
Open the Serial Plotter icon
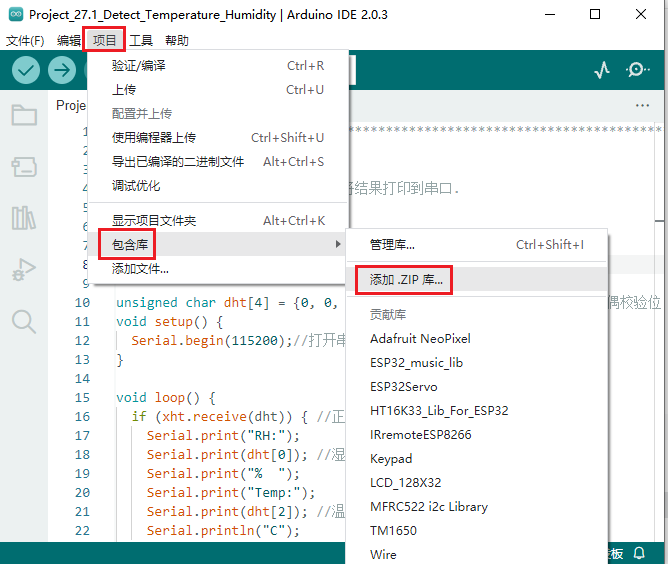(602, 70)
